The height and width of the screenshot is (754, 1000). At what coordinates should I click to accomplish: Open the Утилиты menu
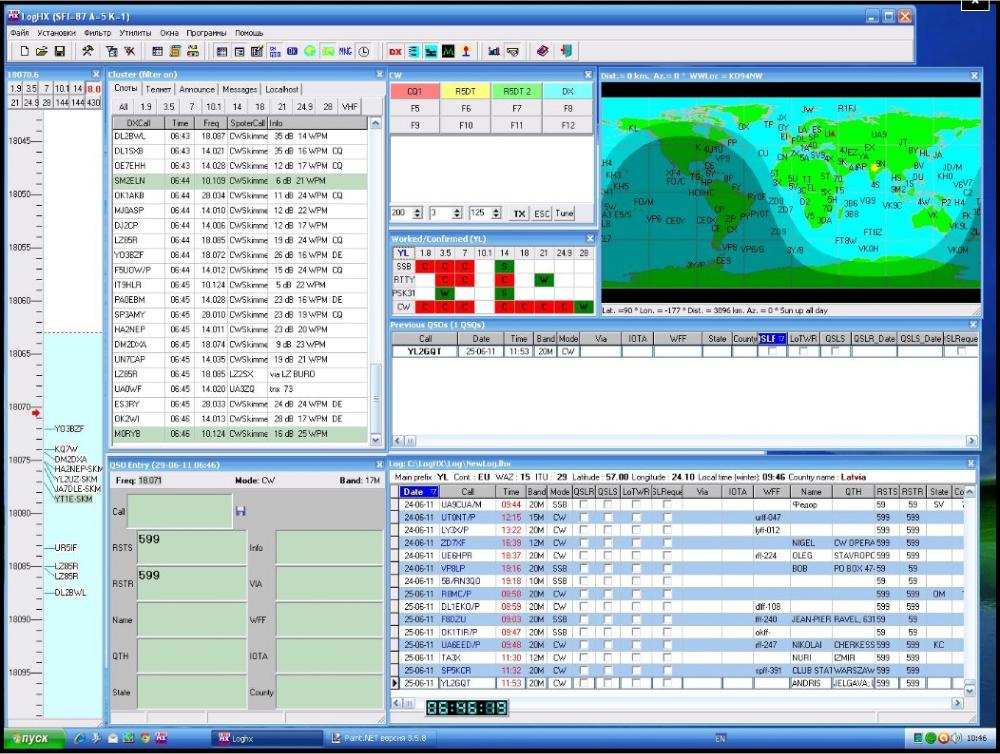pyautogui.click(x=135, y=33)
